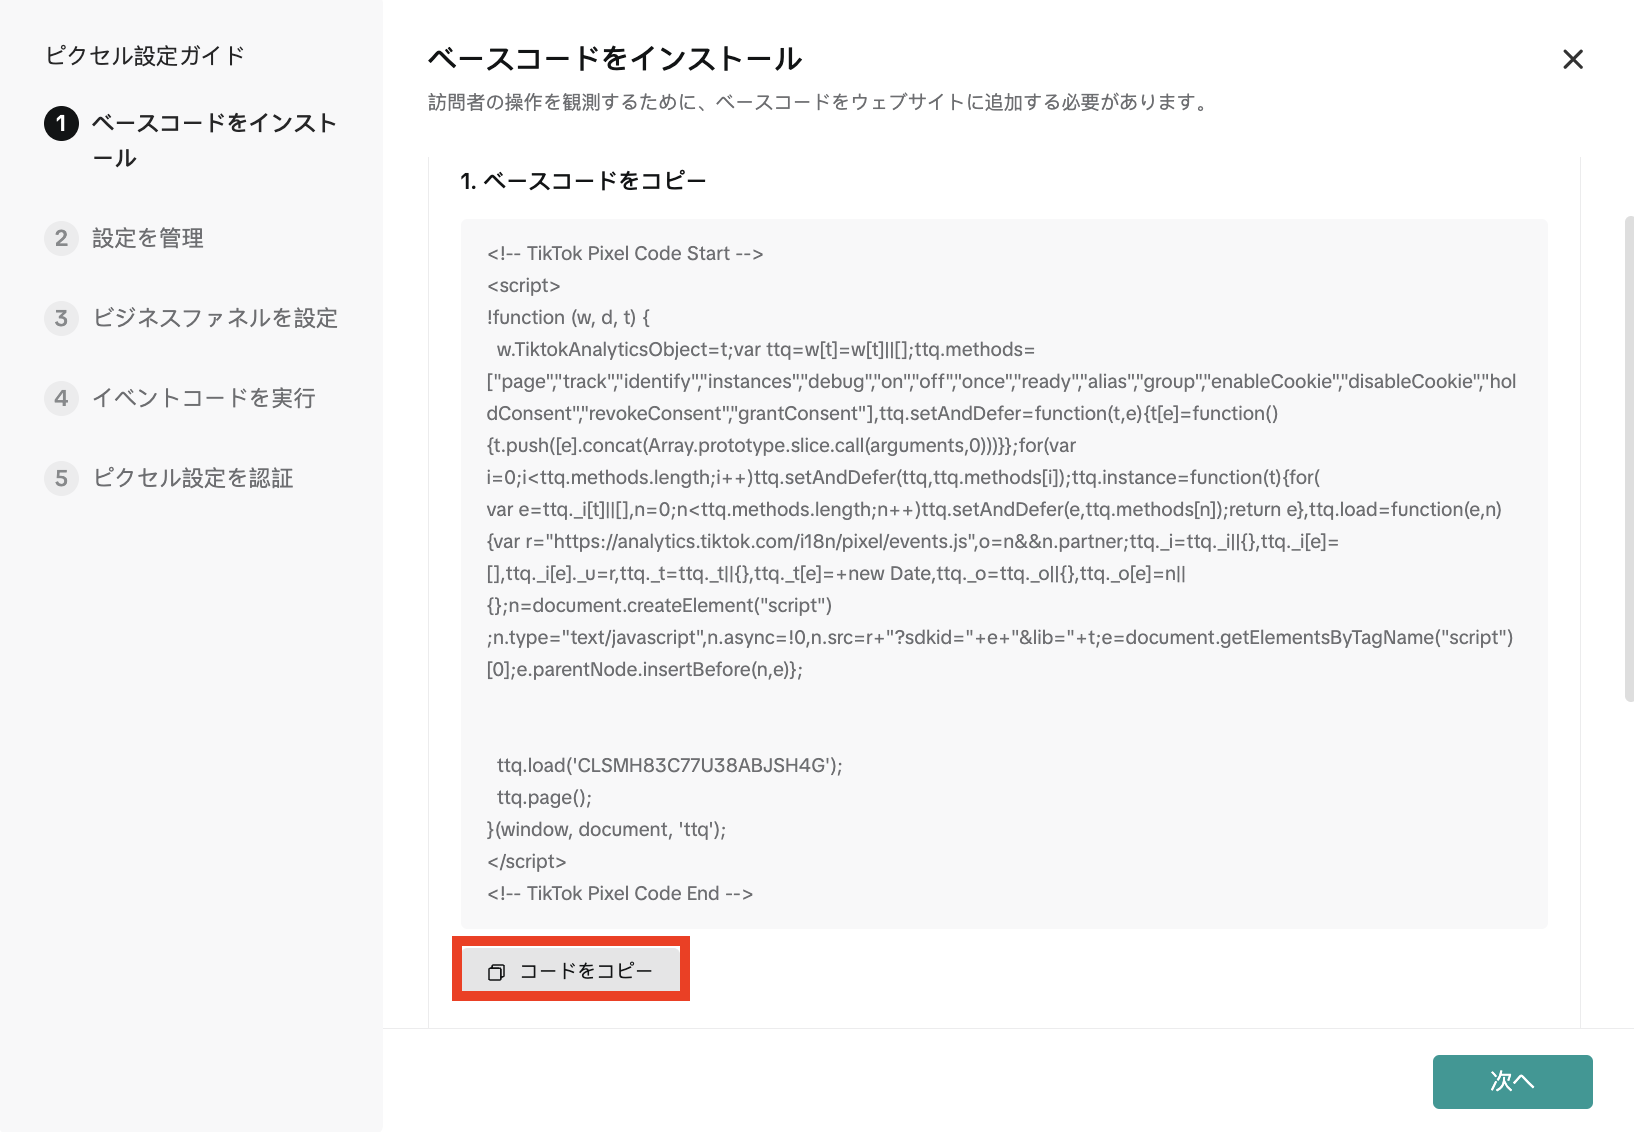Click the closing </script> tag line

click(526, 862)
